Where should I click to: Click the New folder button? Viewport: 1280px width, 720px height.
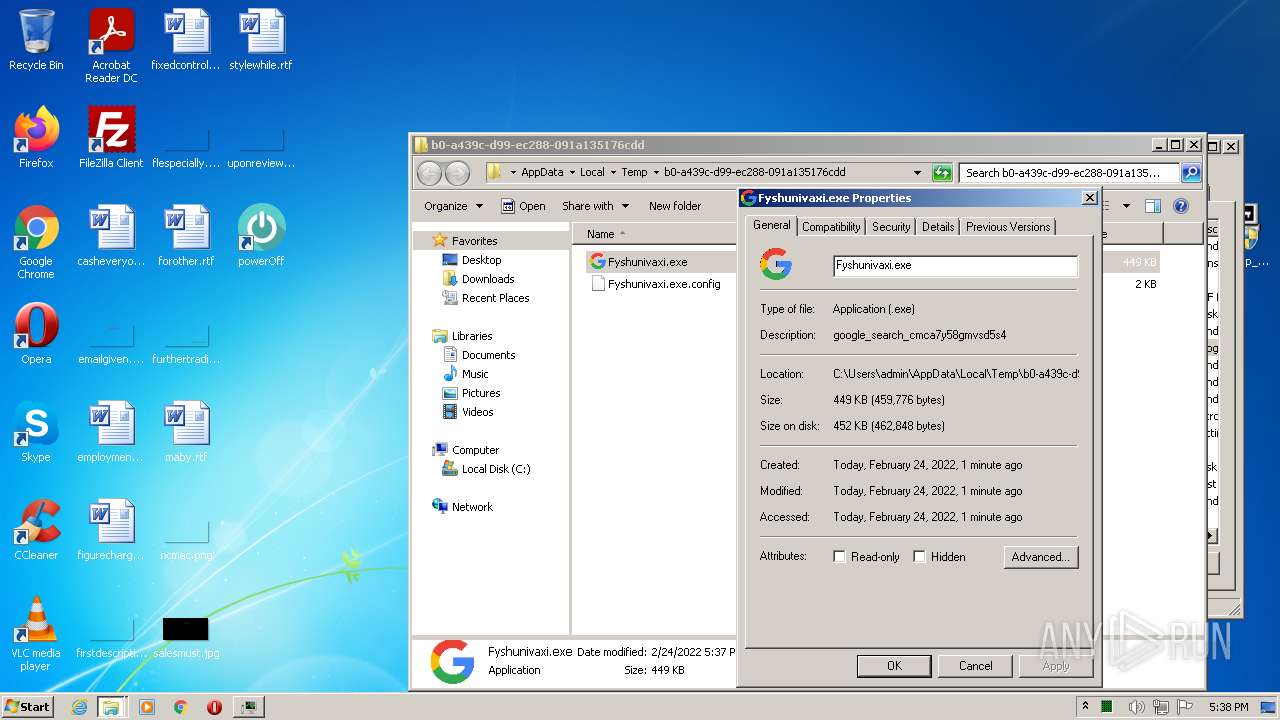click(x=675, y=206)
